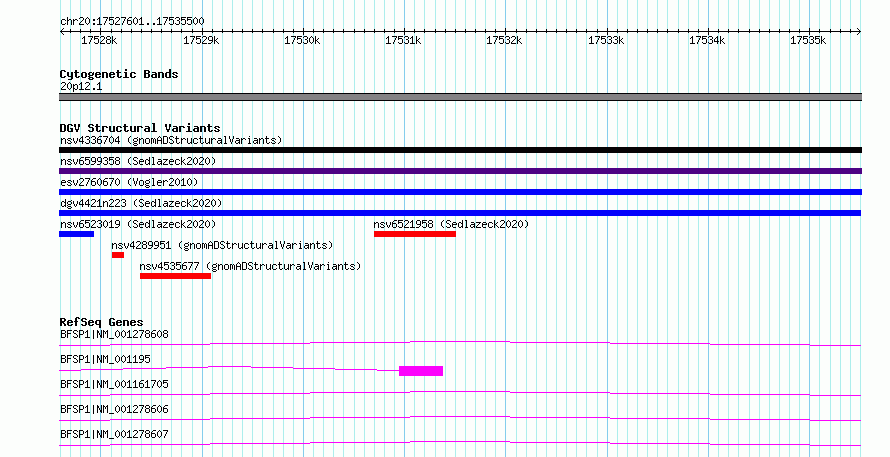Click the 17531k ruler tick label
This screenshot has width=890, height=457.
tap(403, 40)
